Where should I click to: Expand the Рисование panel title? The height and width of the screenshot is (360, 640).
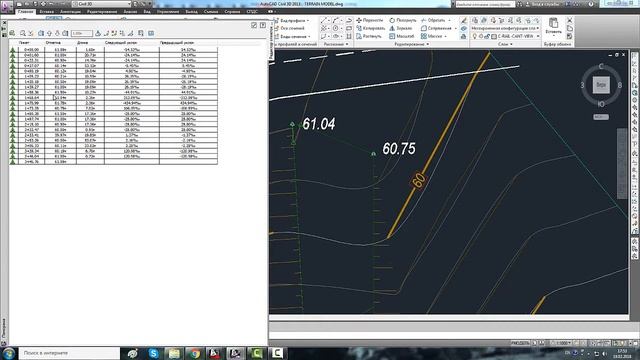click(336, 44)
